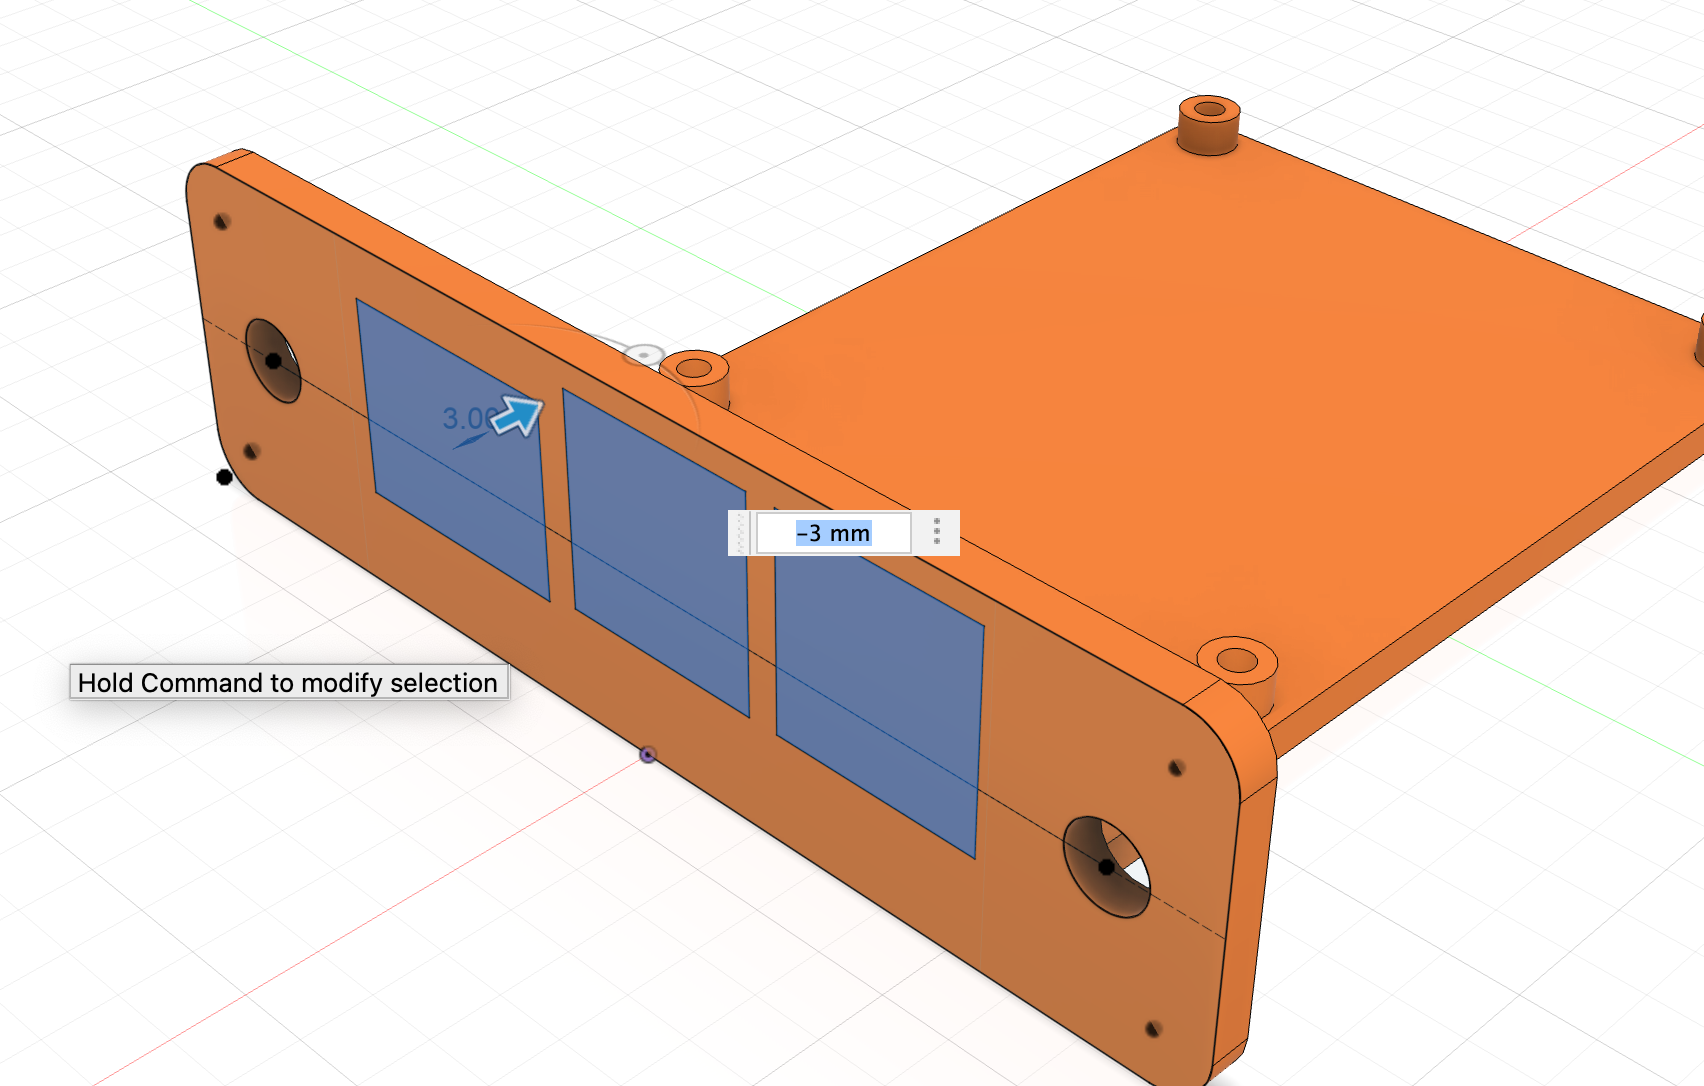Click the 3.00 dimension label on the profile
Screen dimensions: 1704x1086
(468, 418)
